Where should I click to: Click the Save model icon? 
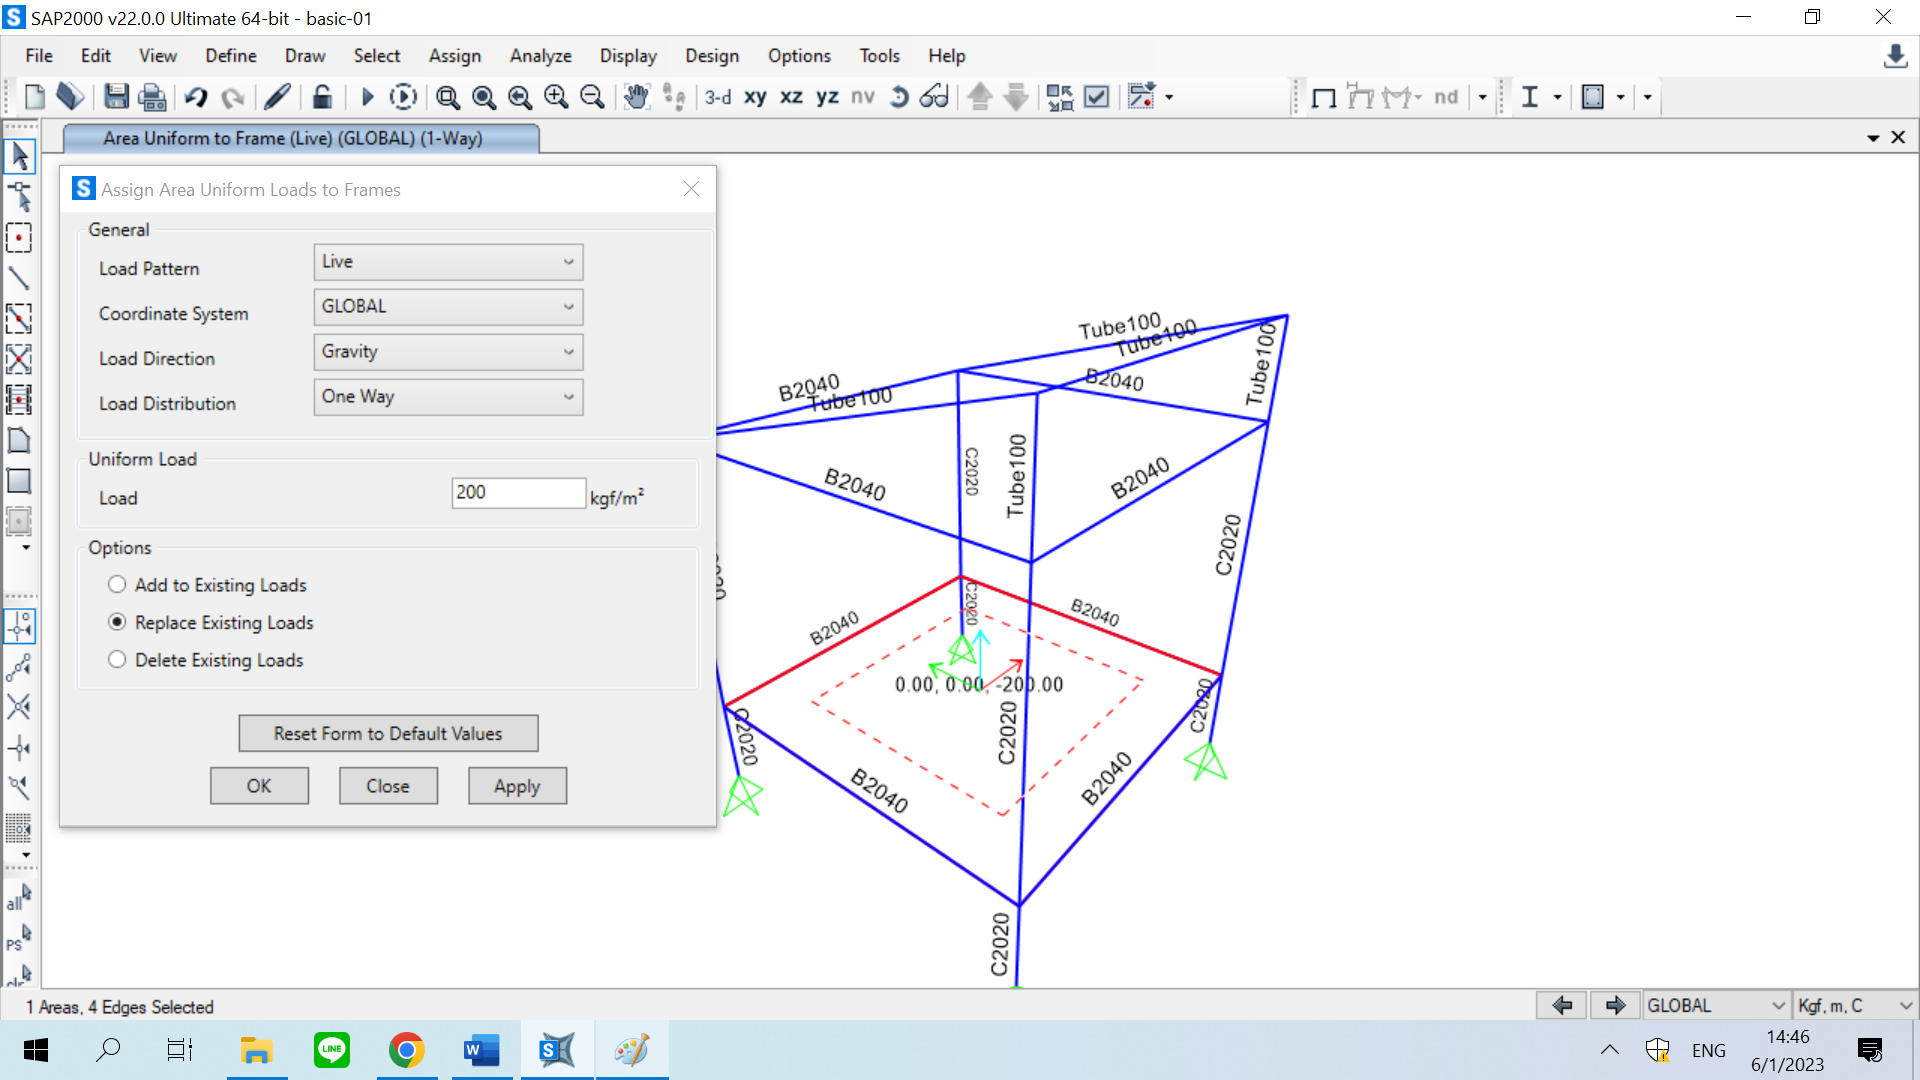[x=117, y=97]
